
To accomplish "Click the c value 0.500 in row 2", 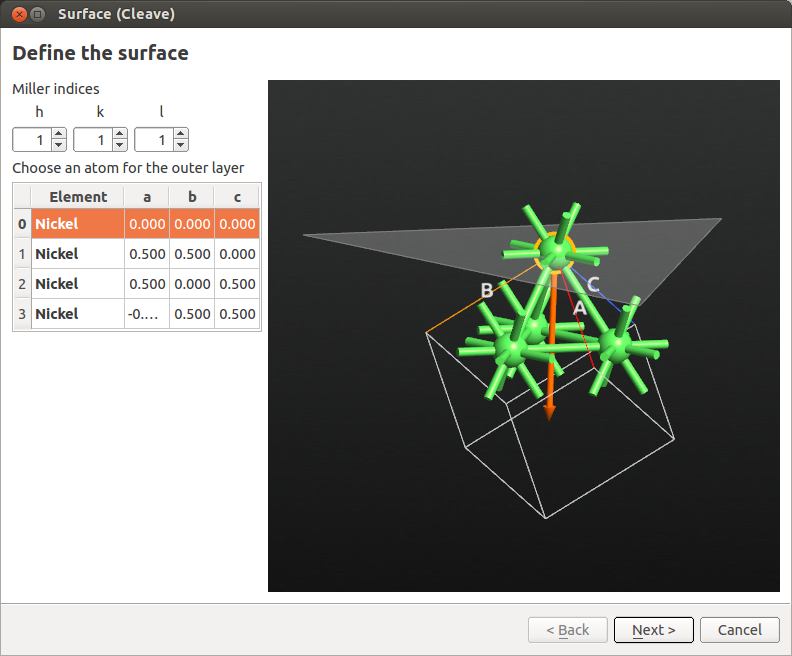I will point(237,284).
